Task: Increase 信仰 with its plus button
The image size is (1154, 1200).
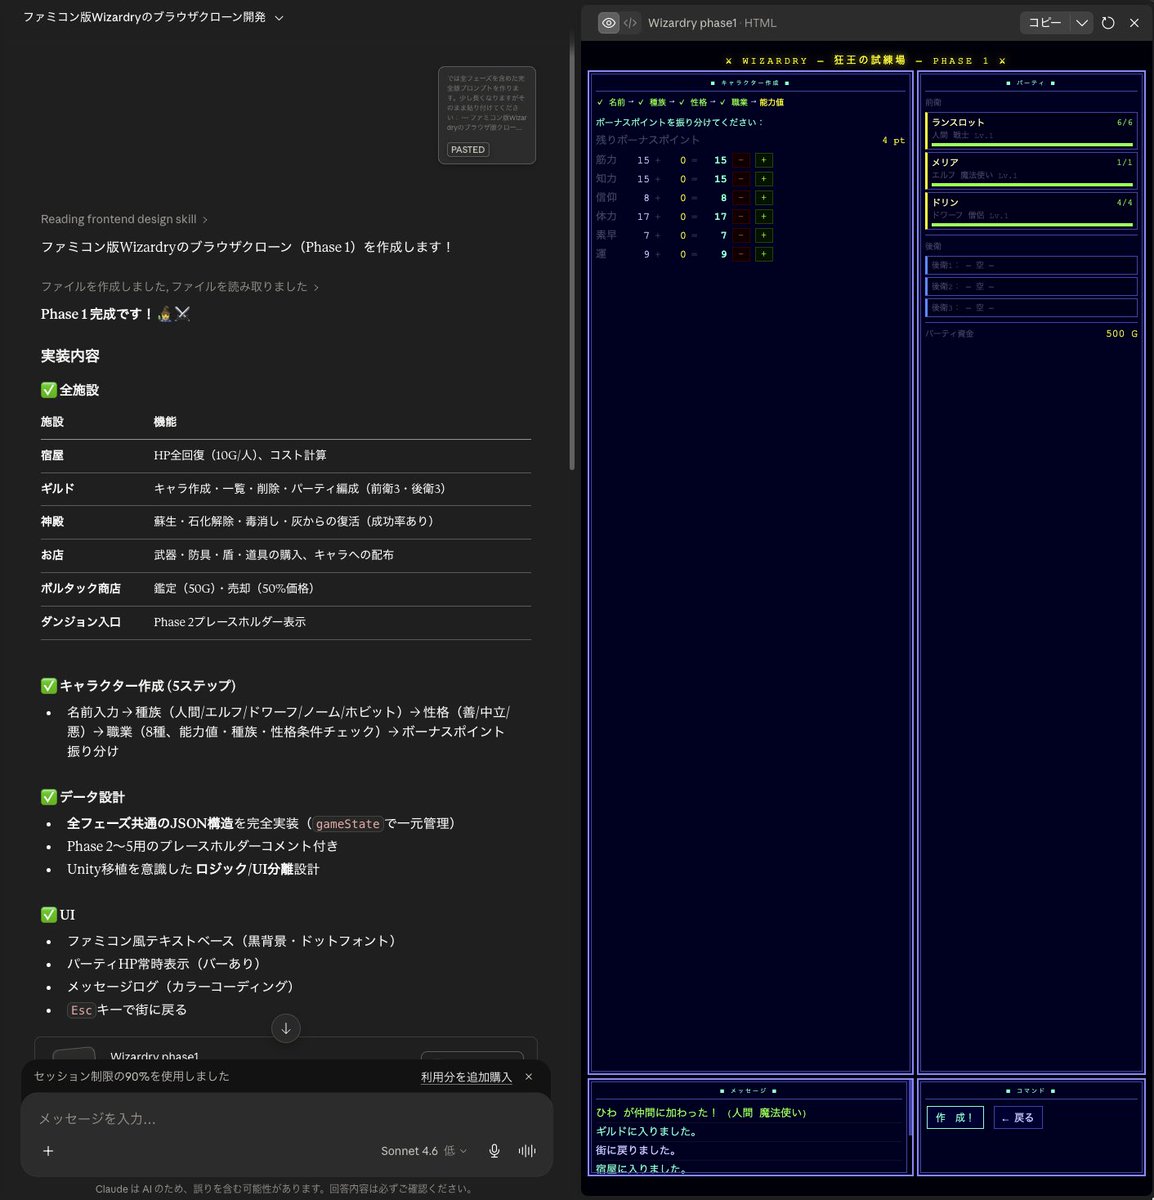Action: coord(763,198)
